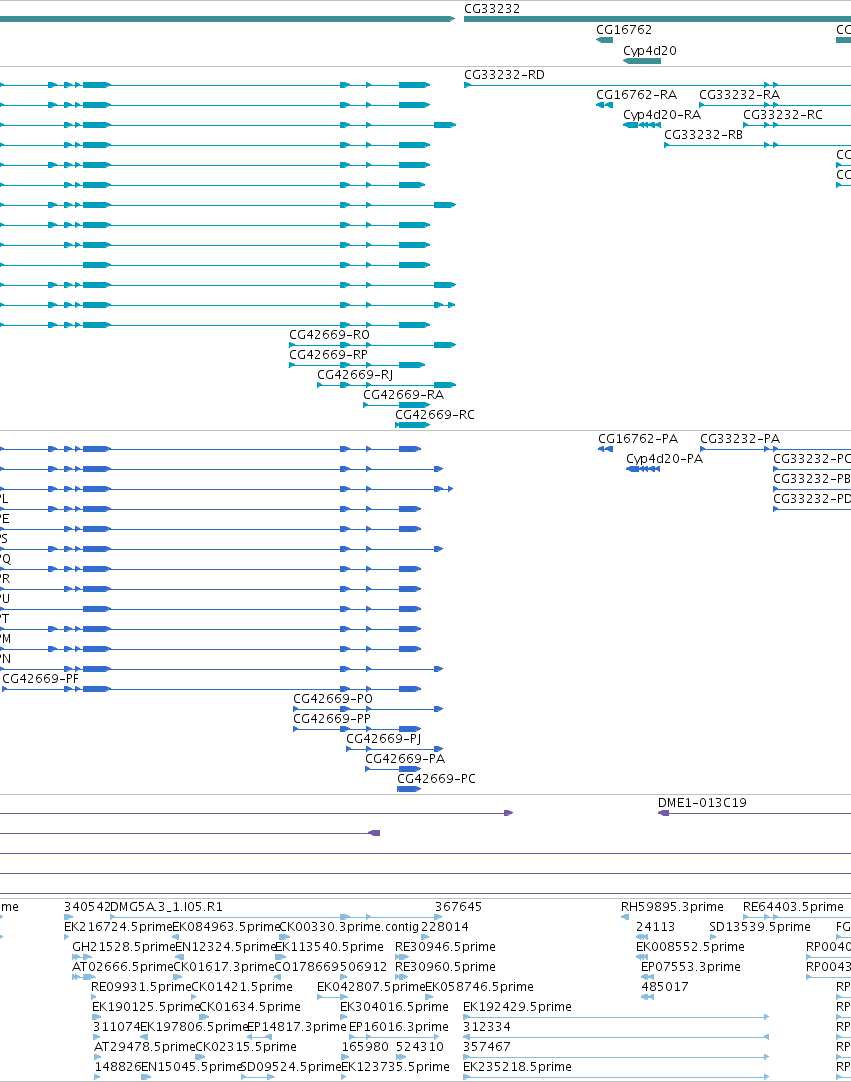Viewport: 851px width, 1082px height.
Task: Select the CG42669-RP transcript label
Action: 328,355
